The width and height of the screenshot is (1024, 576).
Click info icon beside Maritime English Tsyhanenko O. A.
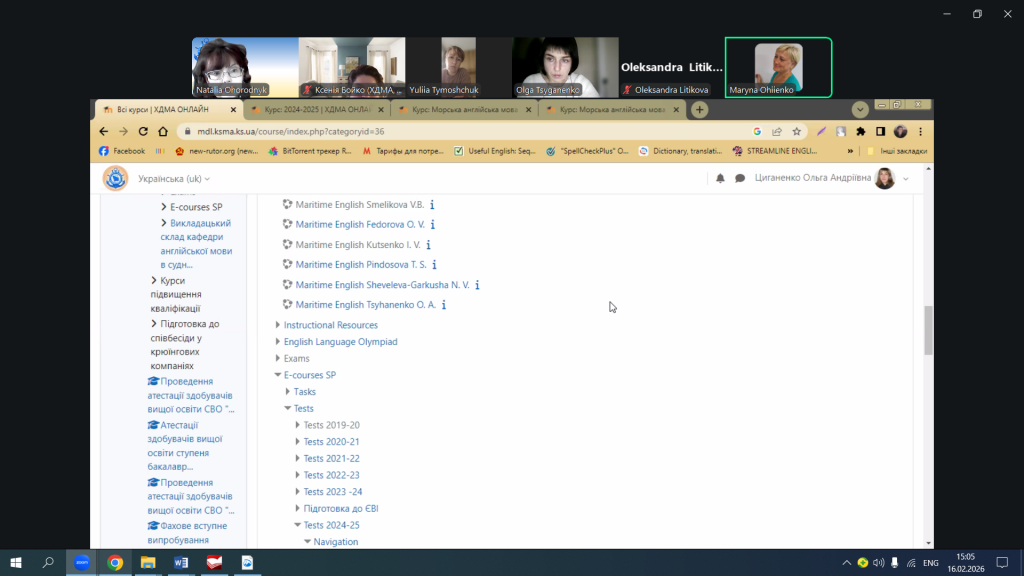click(443, 305)
